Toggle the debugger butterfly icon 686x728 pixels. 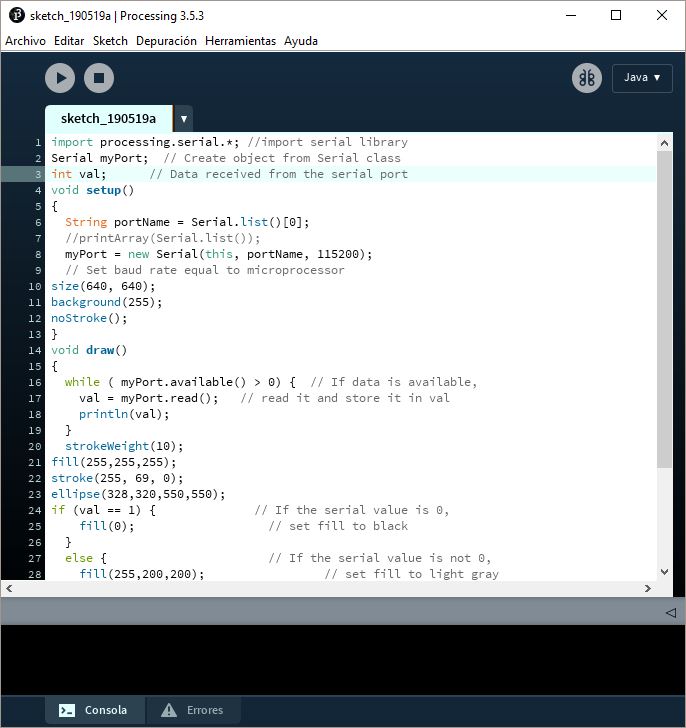click(x=587, y=78)
